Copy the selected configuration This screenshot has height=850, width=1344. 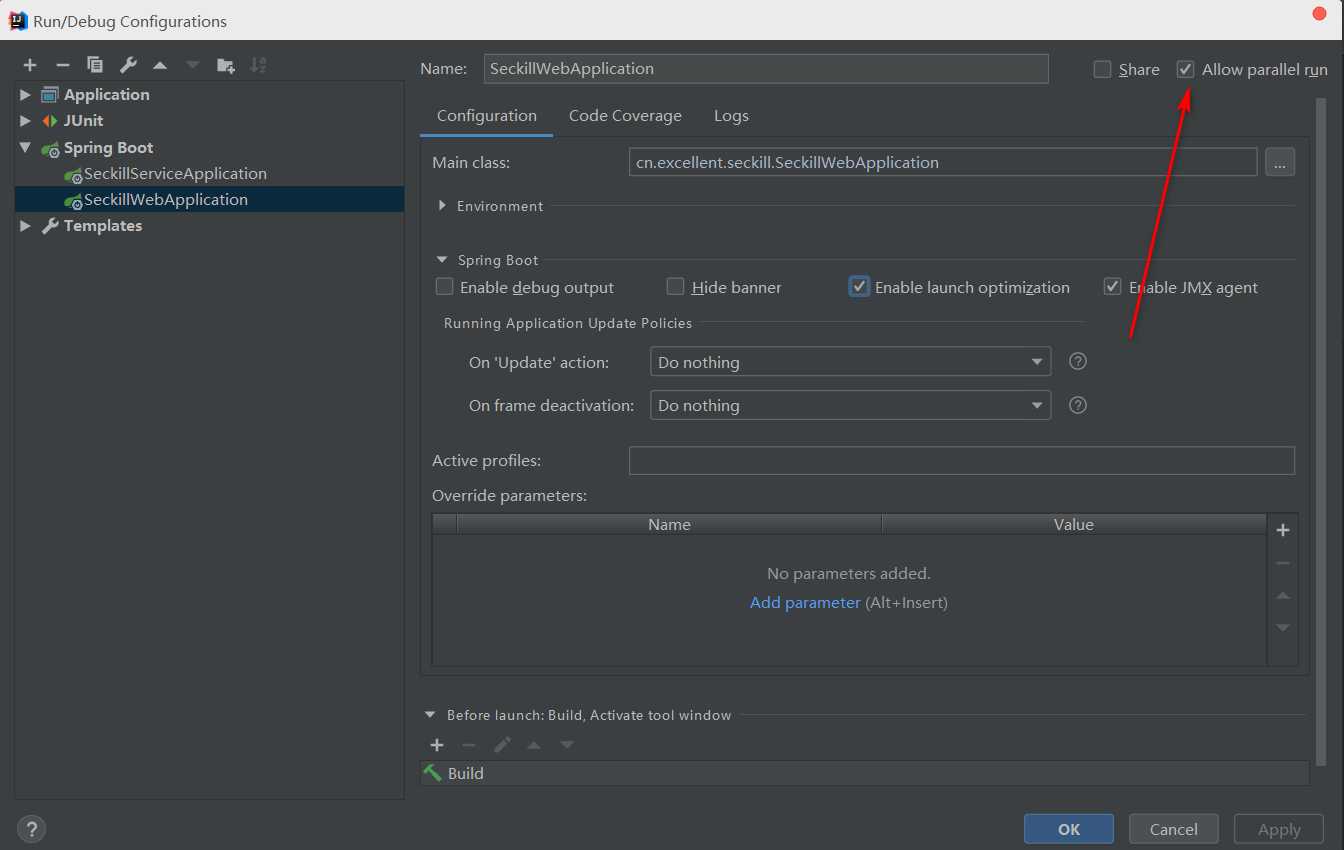(x=95, y=65)
